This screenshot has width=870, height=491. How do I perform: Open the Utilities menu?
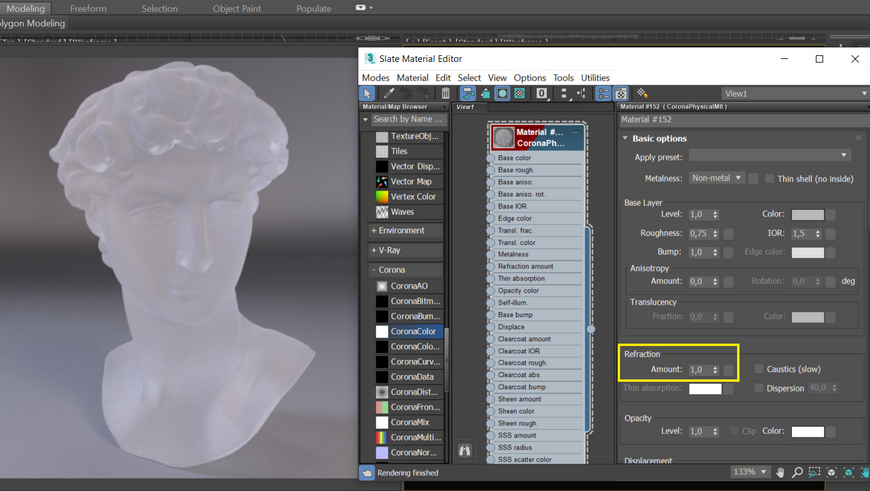tap(595, 78)
